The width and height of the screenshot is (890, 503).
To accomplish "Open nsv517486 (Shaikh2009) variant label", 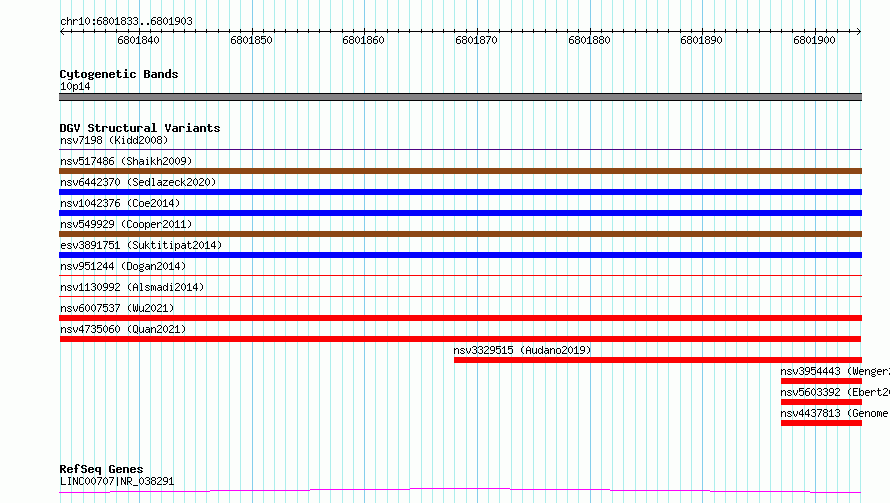I will click(126, 161).
